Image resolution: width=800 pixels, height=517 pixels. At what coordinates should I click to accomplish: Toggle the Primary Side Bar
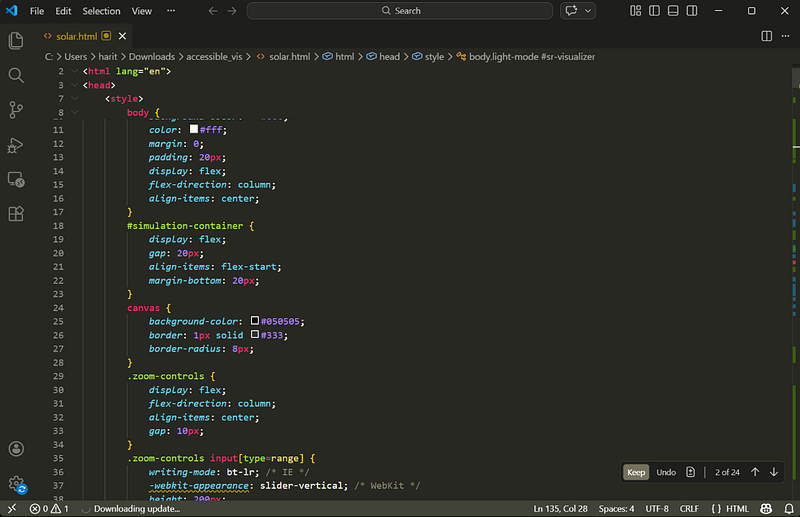point(654,11)
